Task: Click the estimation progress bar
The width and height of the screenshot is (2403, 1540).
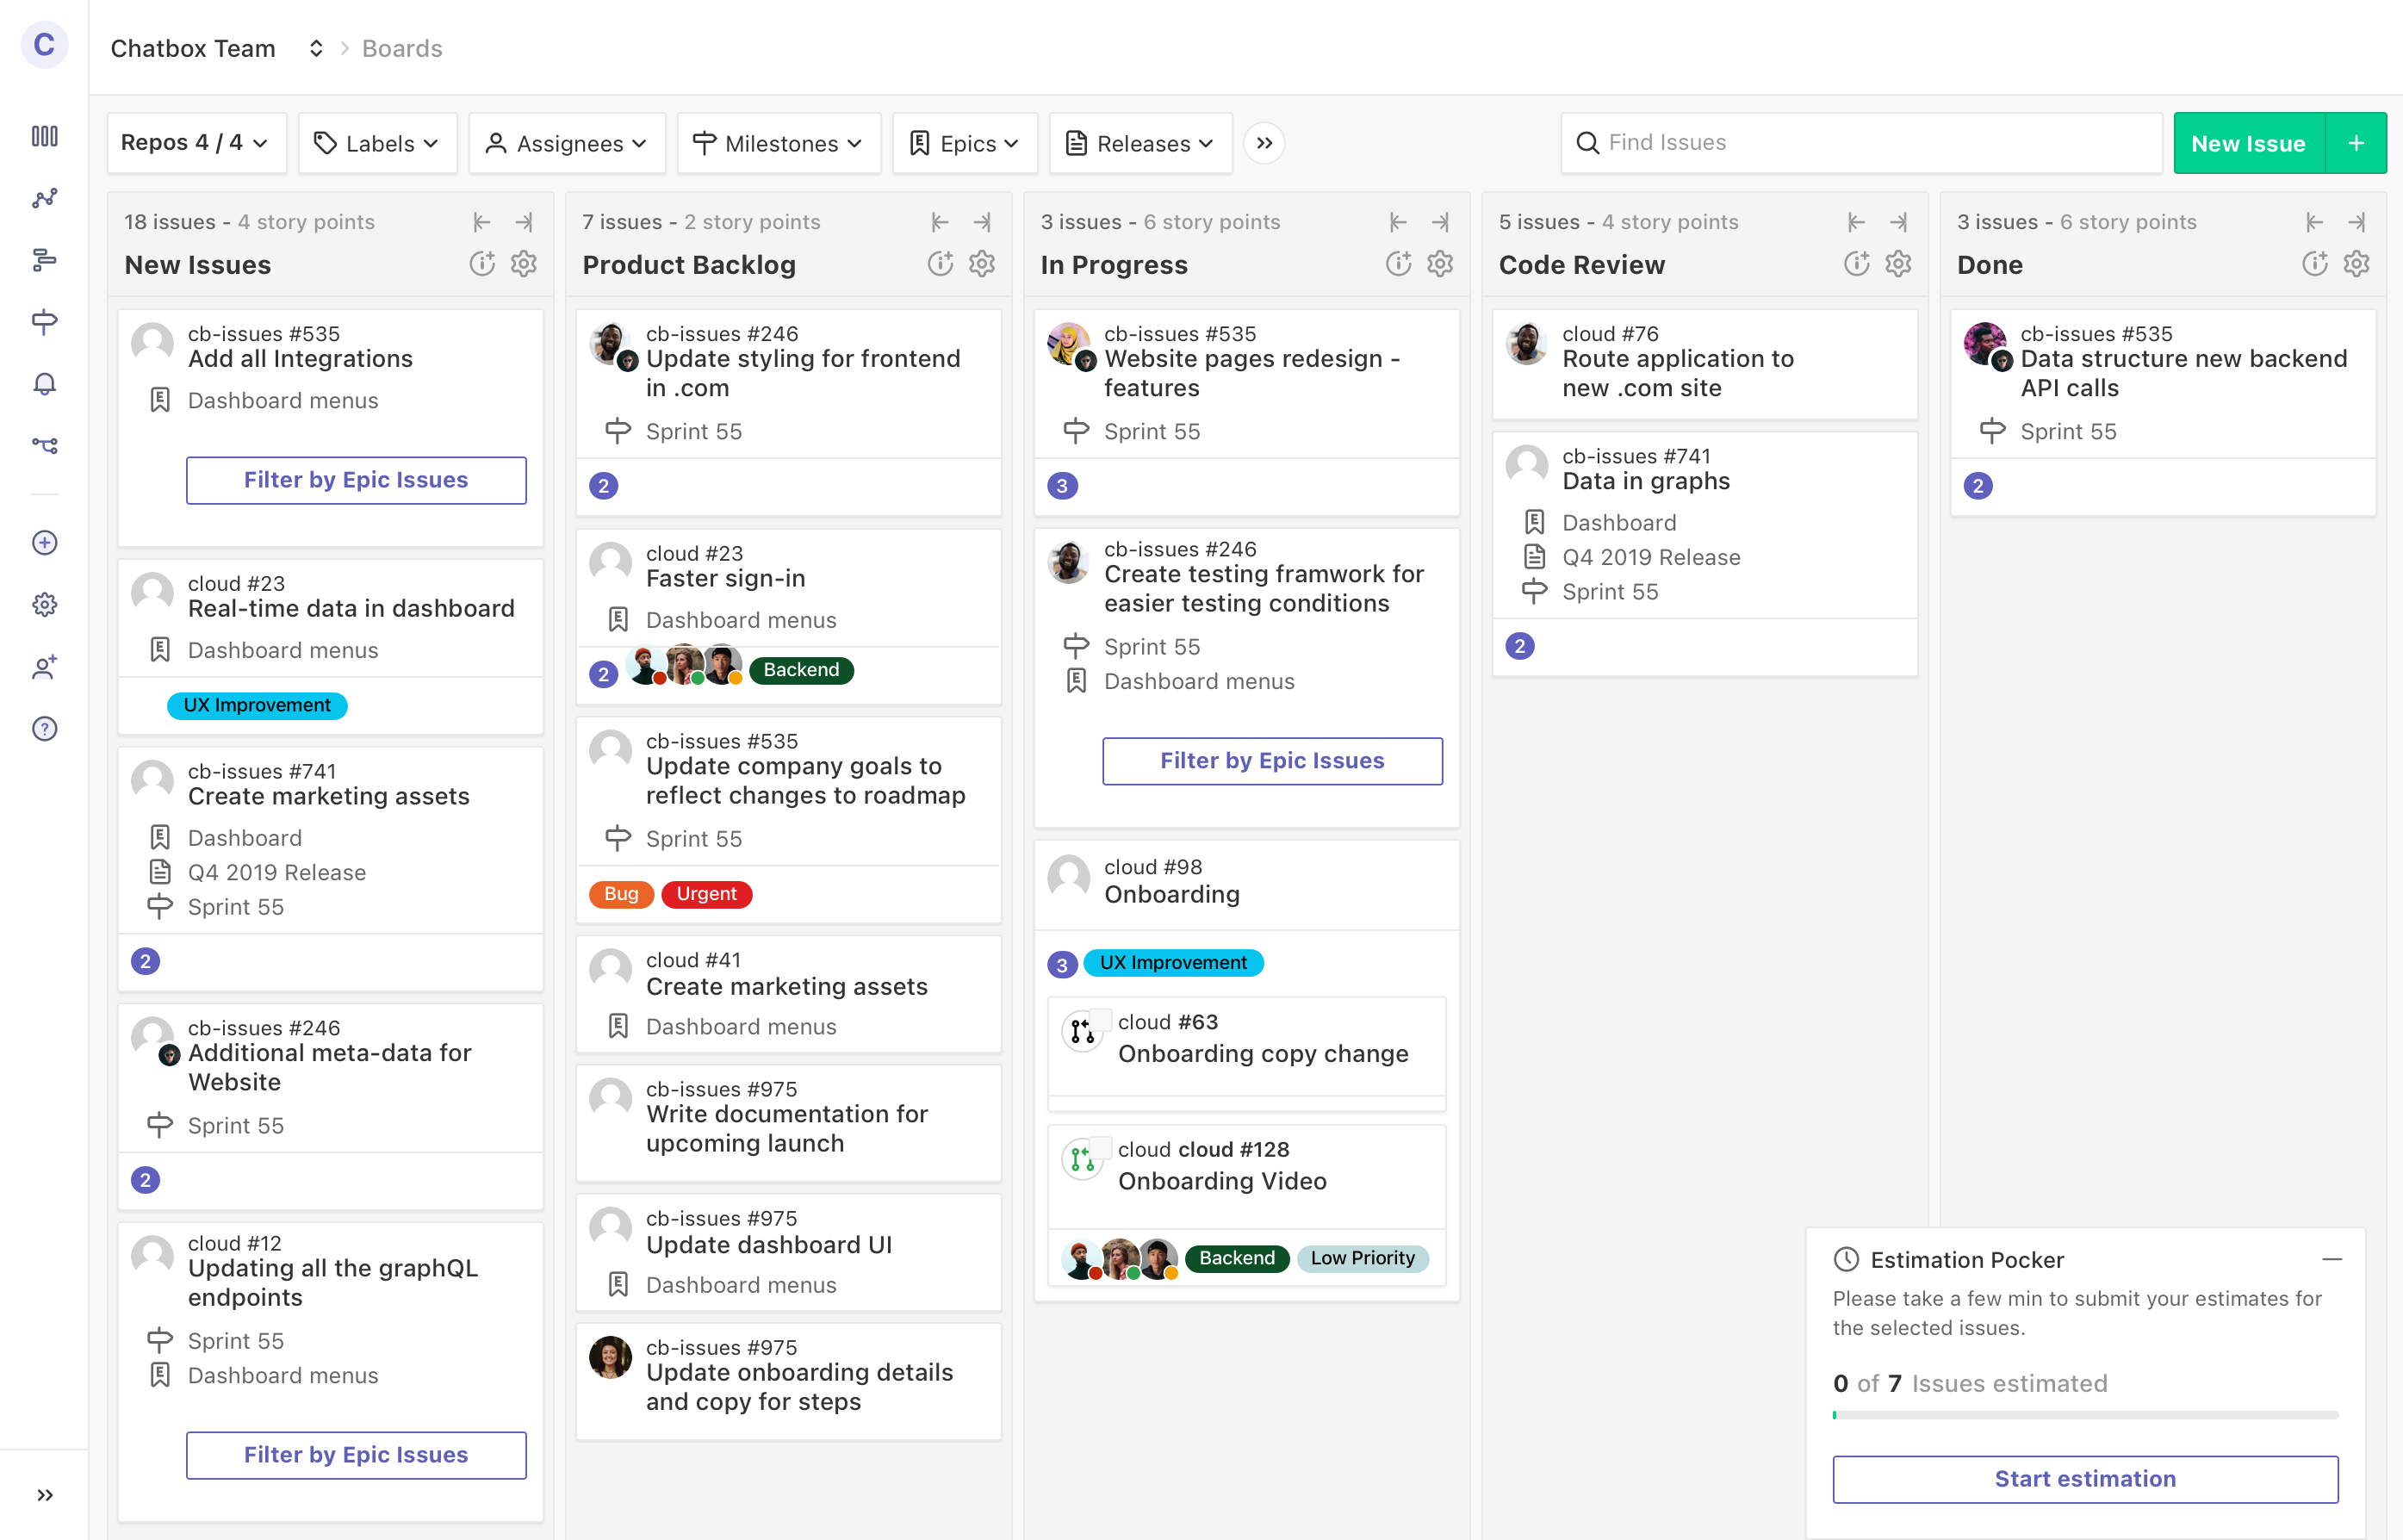Action: coord(2085,1415)
